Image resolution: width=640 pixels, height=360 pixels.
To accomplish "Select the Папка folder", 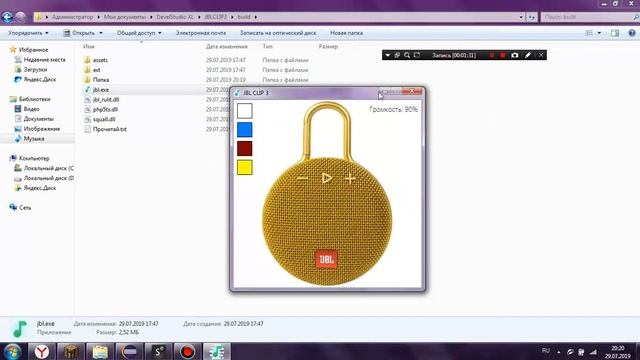I will (100, 80).
